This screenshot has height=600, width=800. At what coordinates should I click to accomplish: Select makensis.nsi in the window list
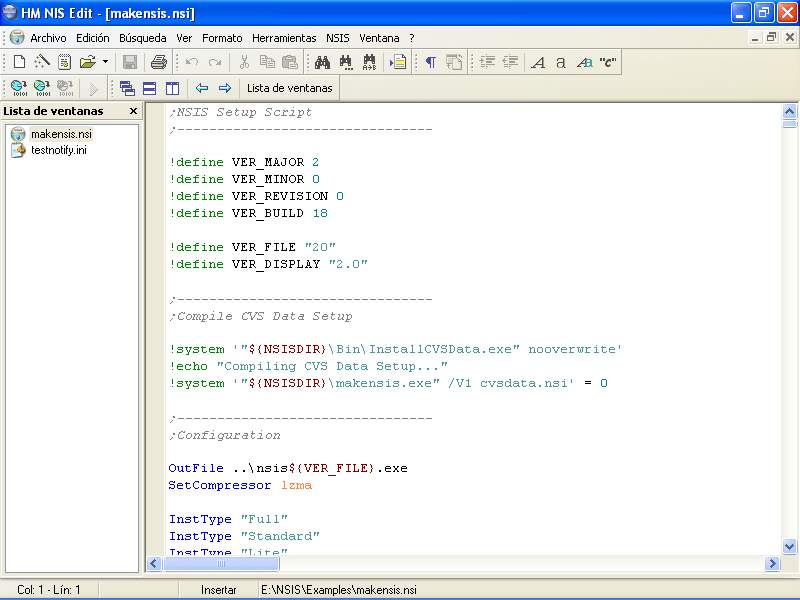60,134
